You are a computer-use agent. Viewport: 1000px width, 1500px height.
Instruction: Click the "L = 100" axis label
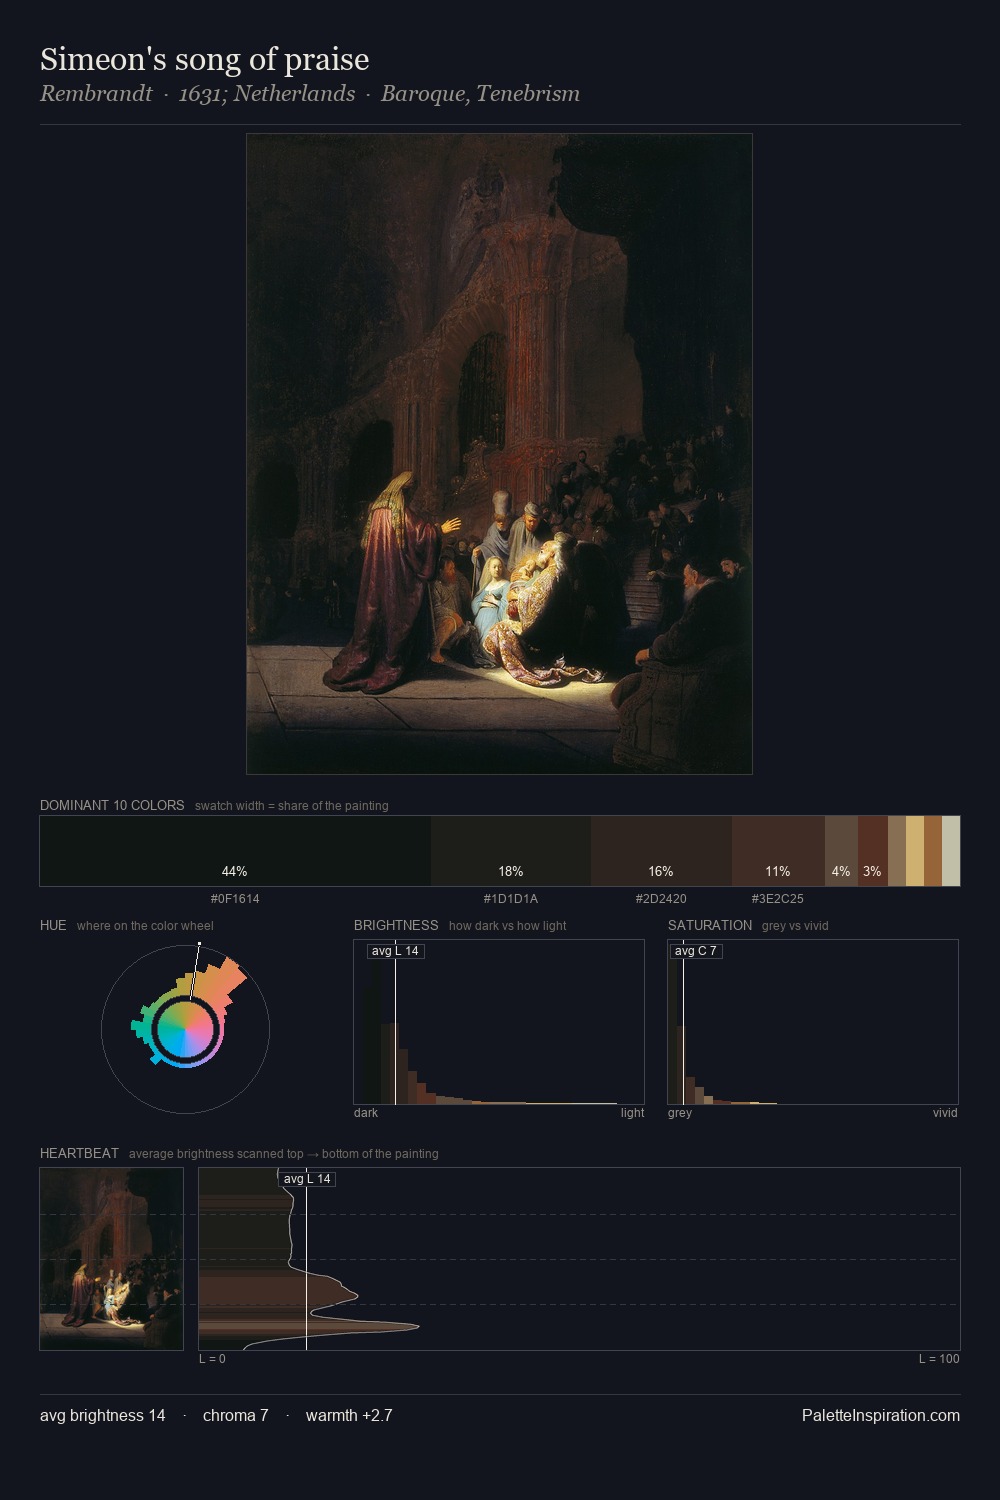(x=939, y=1359)
